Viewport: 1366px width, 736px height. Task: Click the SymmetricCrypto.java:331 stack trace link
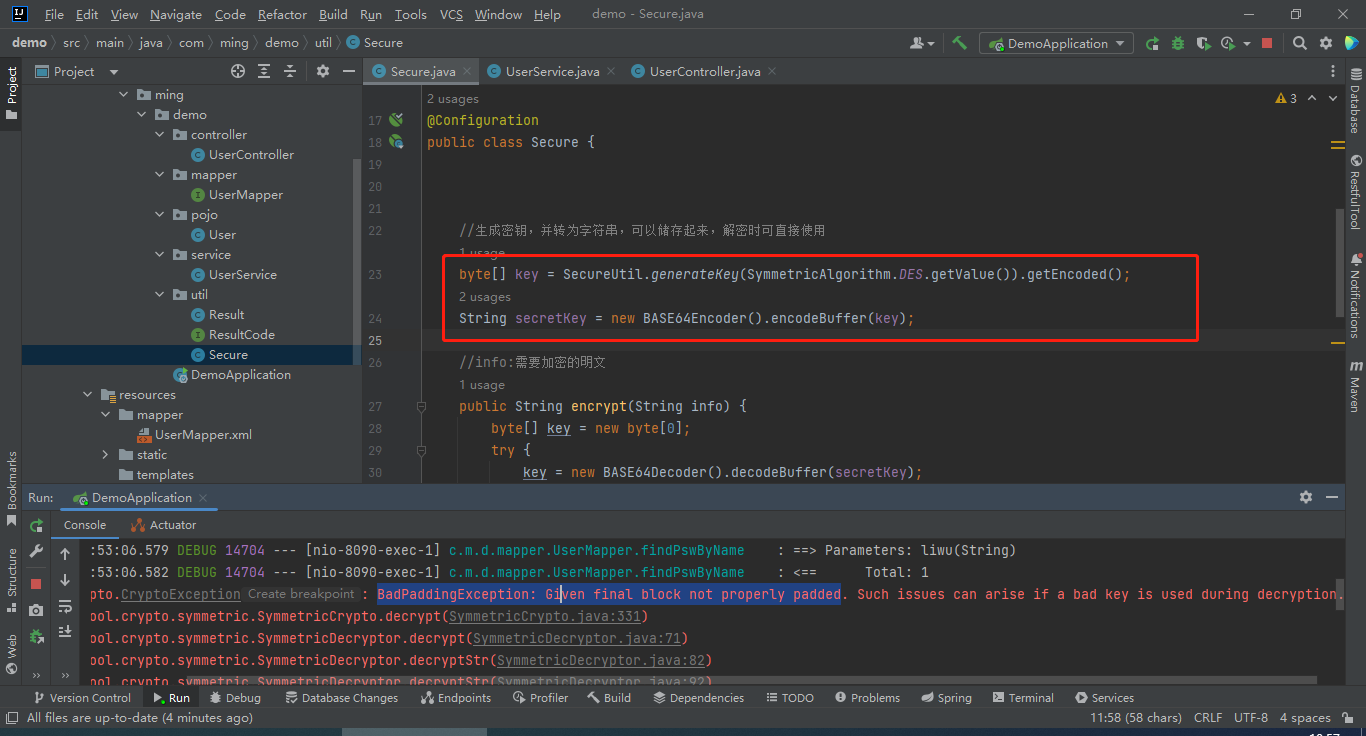click(x=545, y=616)
